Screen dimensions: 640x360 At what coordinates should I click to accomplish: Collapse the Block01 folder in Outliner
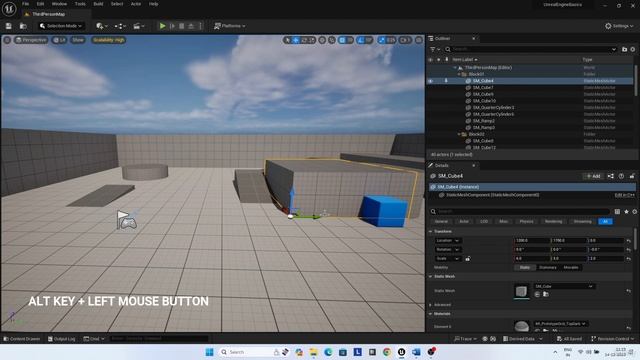459,74
